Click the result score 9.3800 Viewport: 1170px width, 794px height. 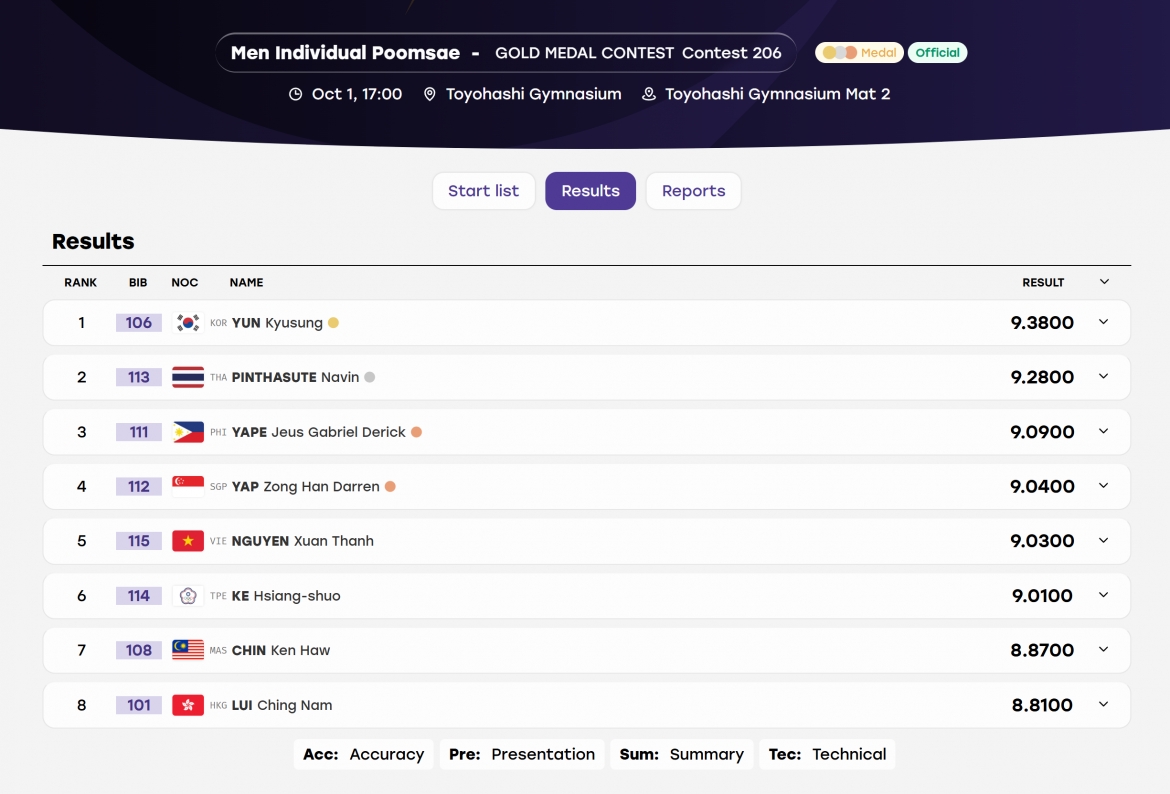[x=1042, y=322]
